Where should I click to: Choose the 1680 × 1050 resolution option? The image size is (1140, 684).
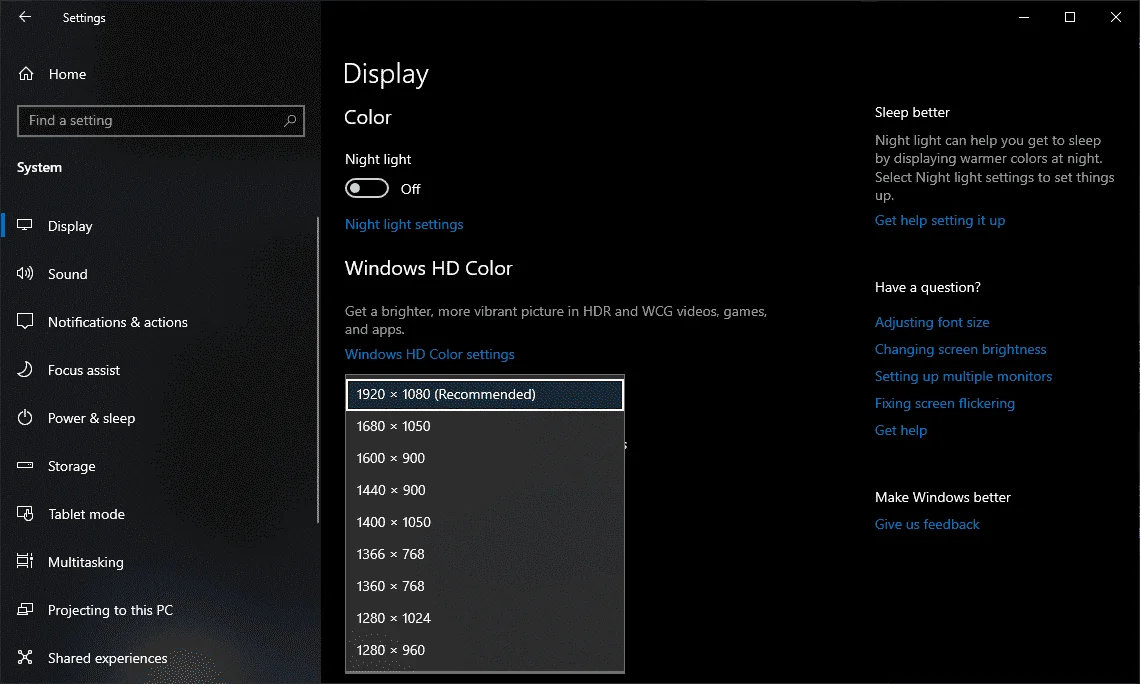[485, 426]
